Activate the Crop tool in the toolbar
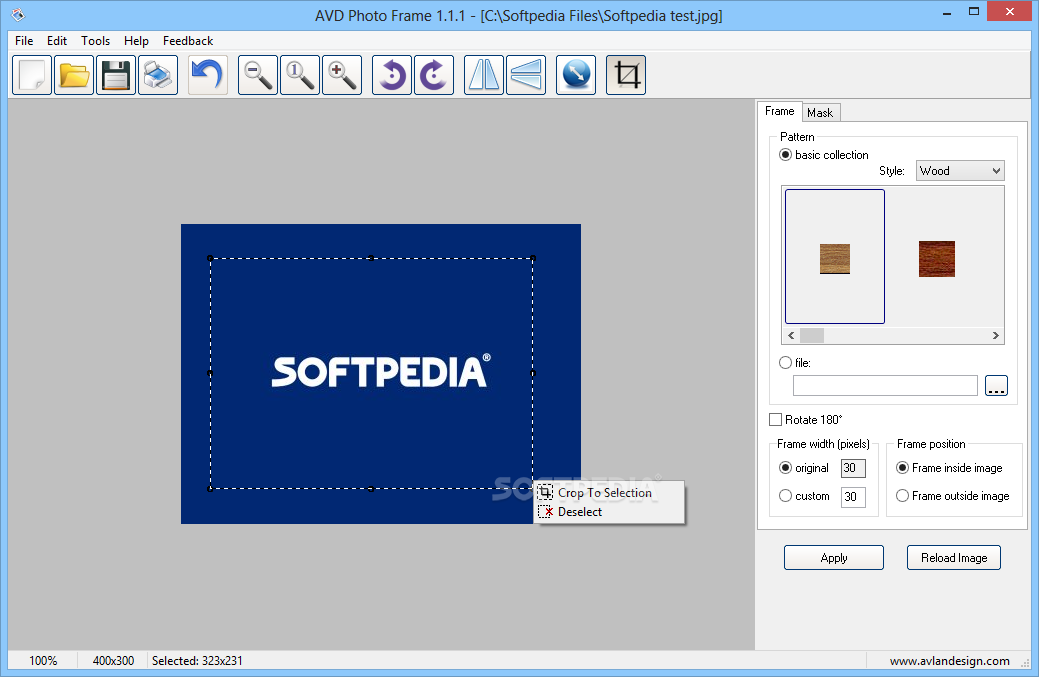This screenshot has width=1039, height=677. tap(626, 75)
